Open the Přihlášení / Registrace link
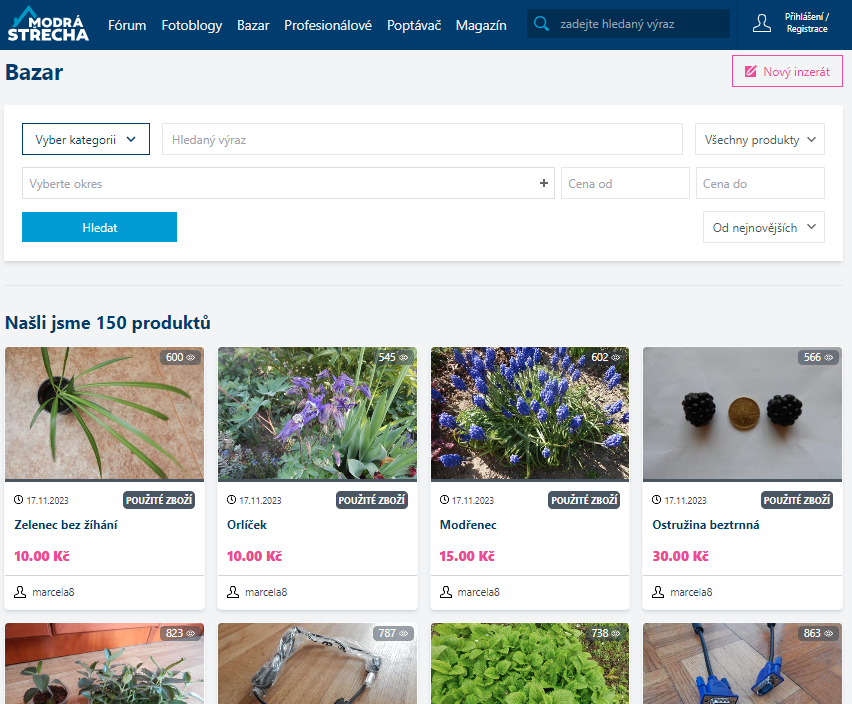Screen dimensions: 852x704 coord(806,24)
